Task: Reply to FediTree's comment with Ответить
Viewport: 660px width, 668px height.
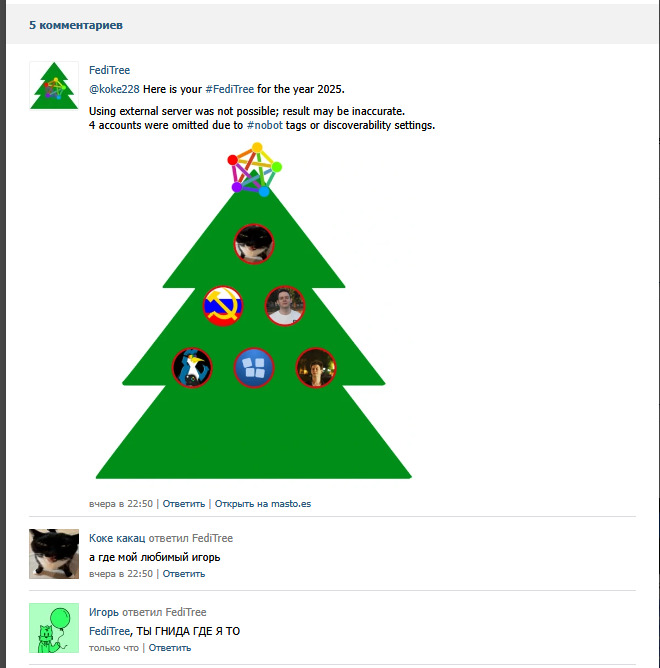Action: (184, 504)
